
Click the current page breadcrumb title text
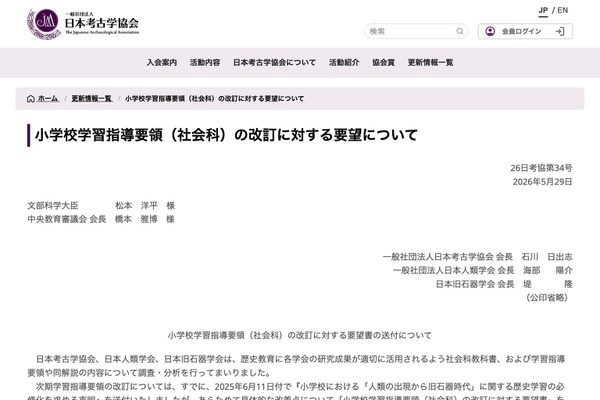coord(214,99)
